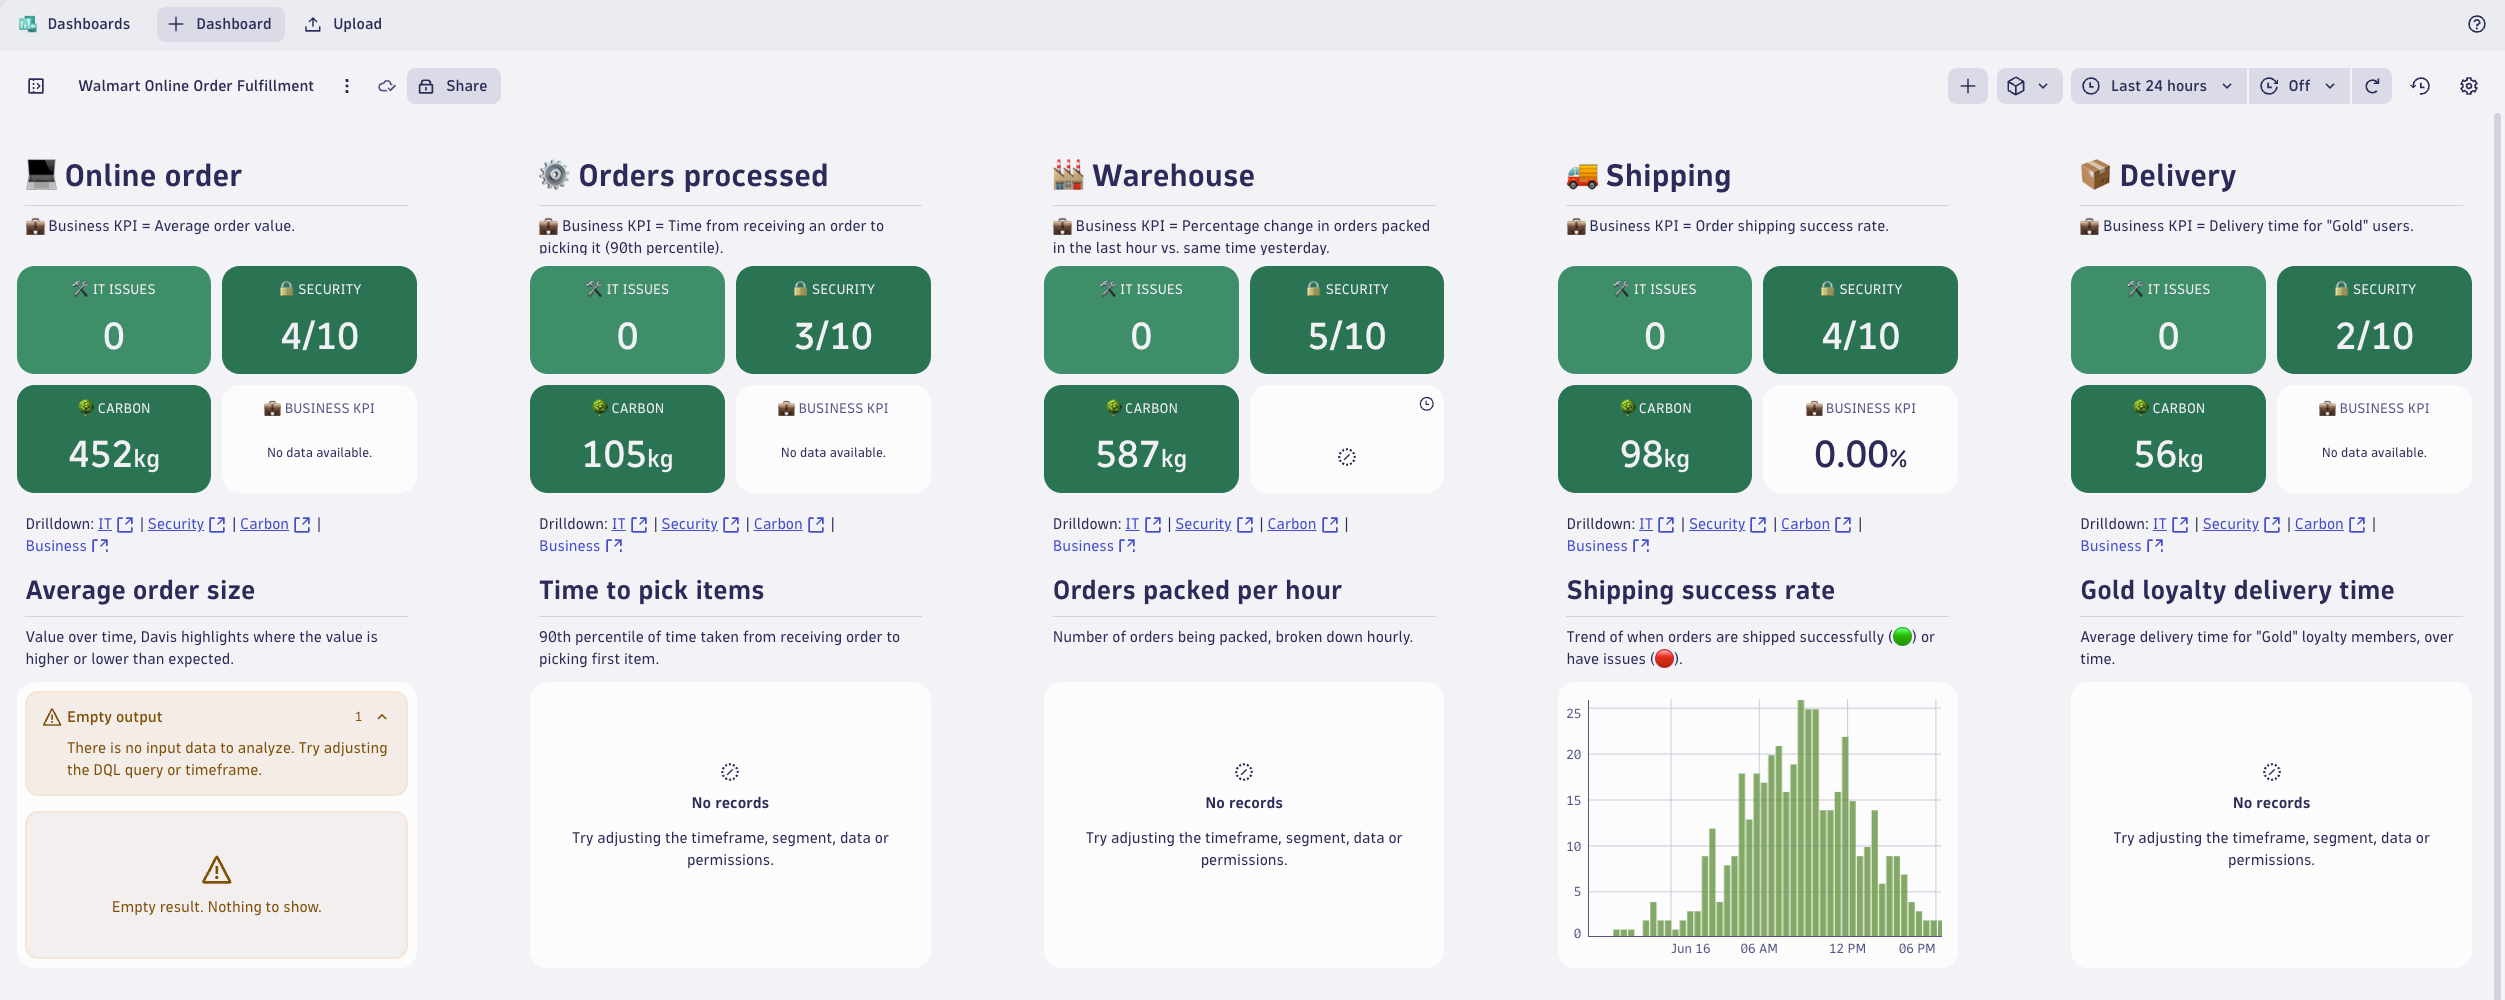Open the Online order Business drilldown link

pyautogui.click(x=56, y=546)
